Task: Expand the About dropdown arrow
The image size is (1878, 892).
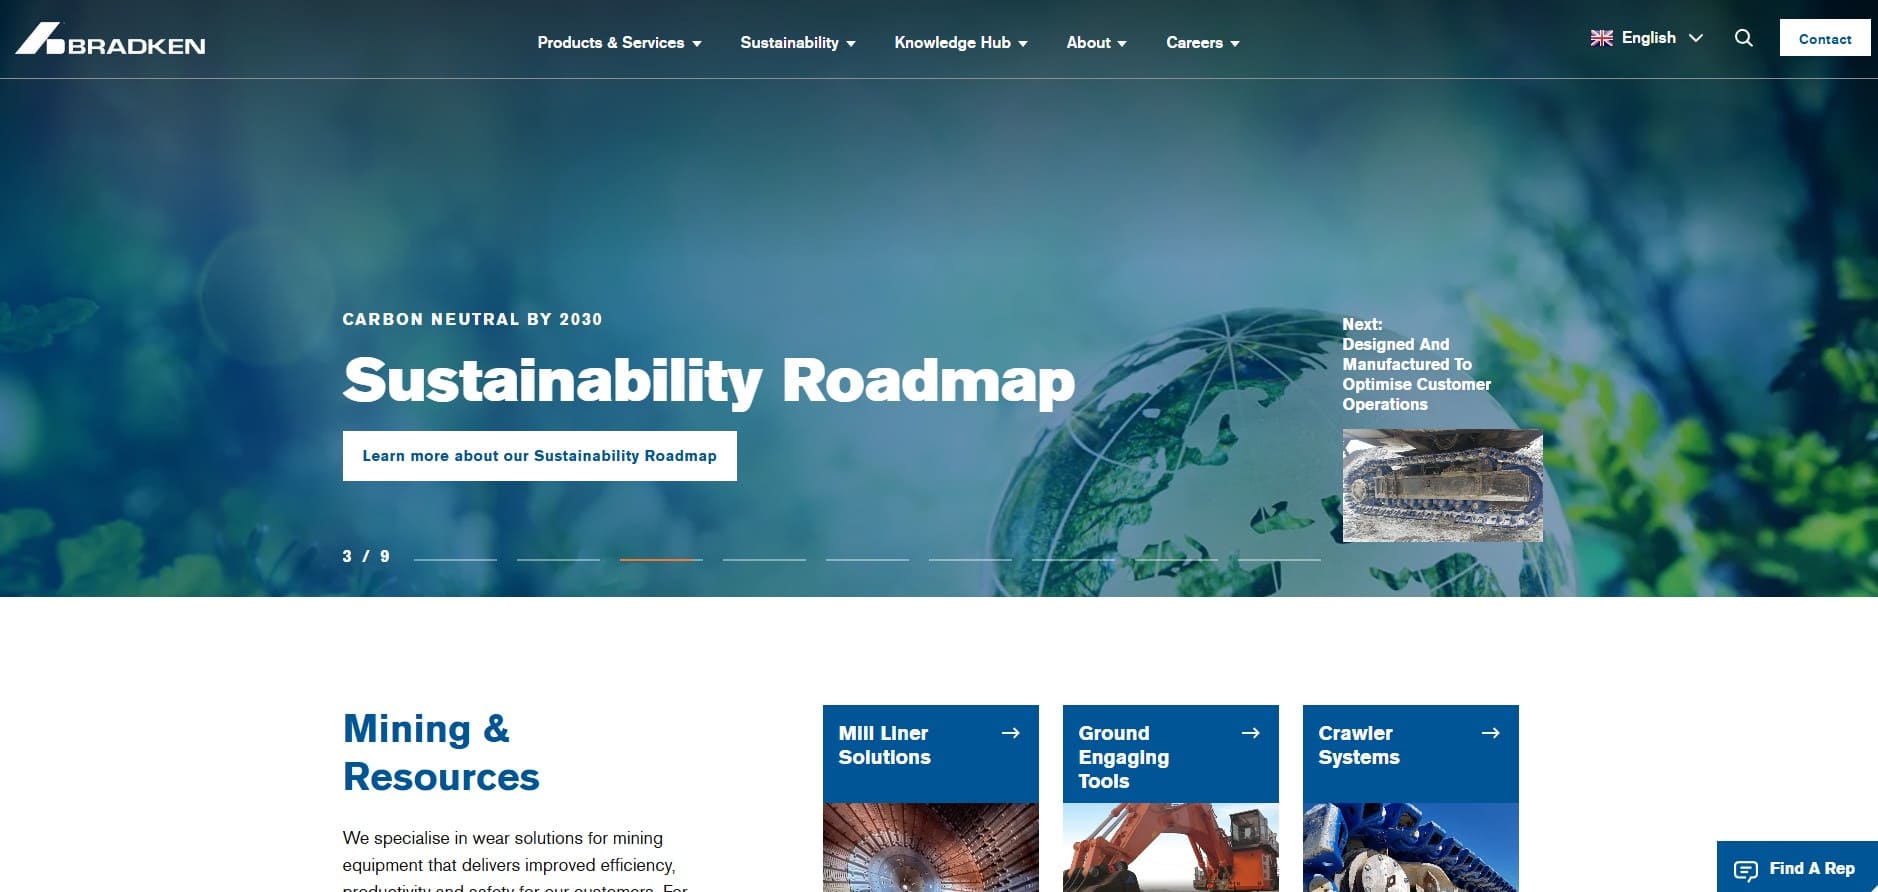Action: pos(1122,44)
